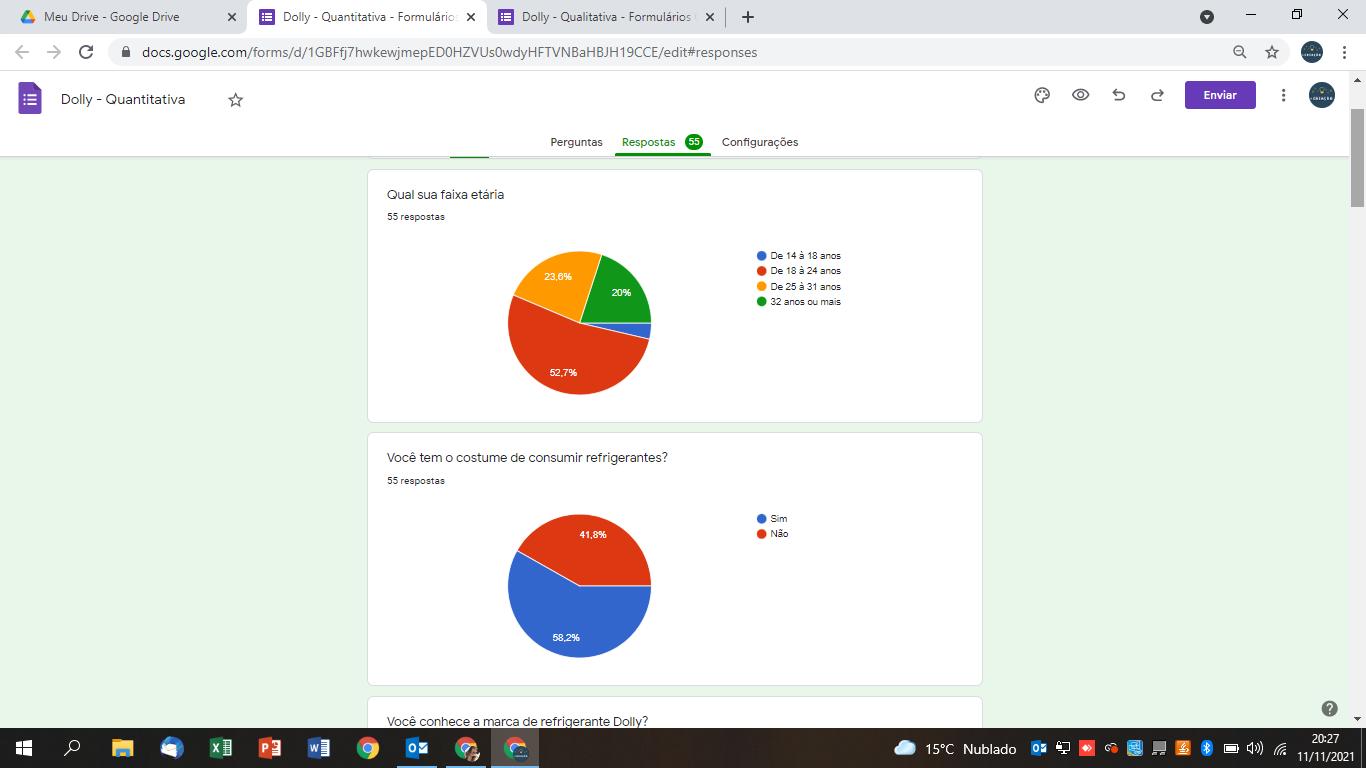Open File Explorer from the taskbar
Image resolution: width=1366 pixels, height=768 pixels.
pos(122,748)
